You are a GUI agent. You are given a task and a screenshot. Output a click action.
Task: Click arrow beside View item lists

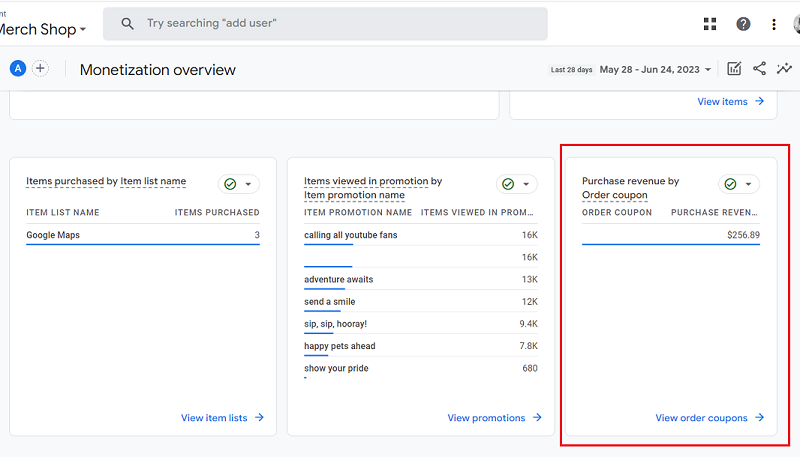pyautogui.click(x=260, y=417)
